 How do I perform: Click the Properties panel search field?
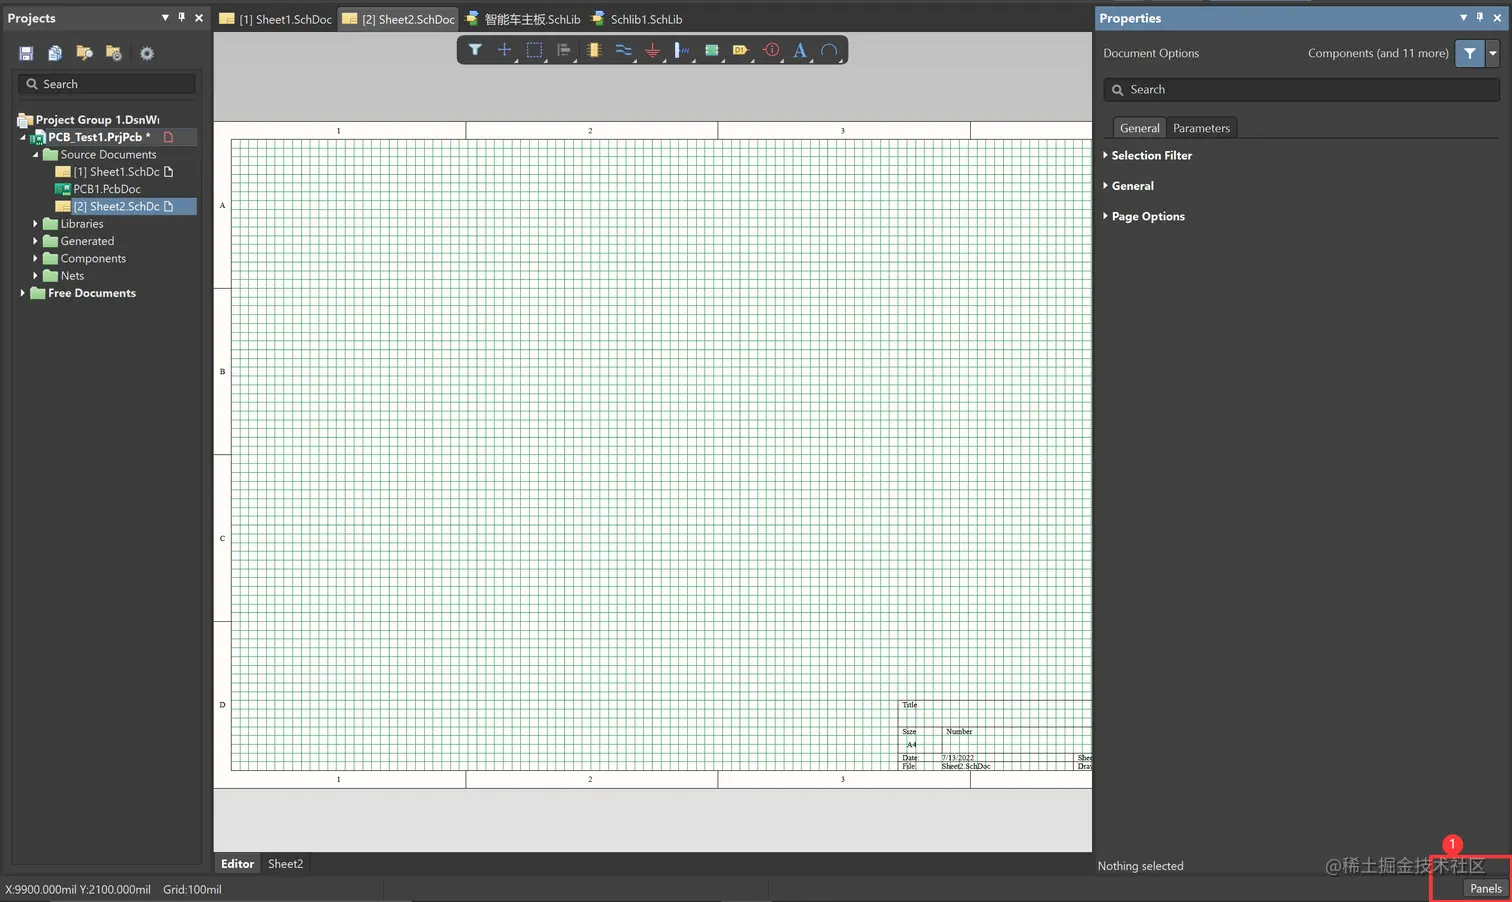(x=1301, y=89)
